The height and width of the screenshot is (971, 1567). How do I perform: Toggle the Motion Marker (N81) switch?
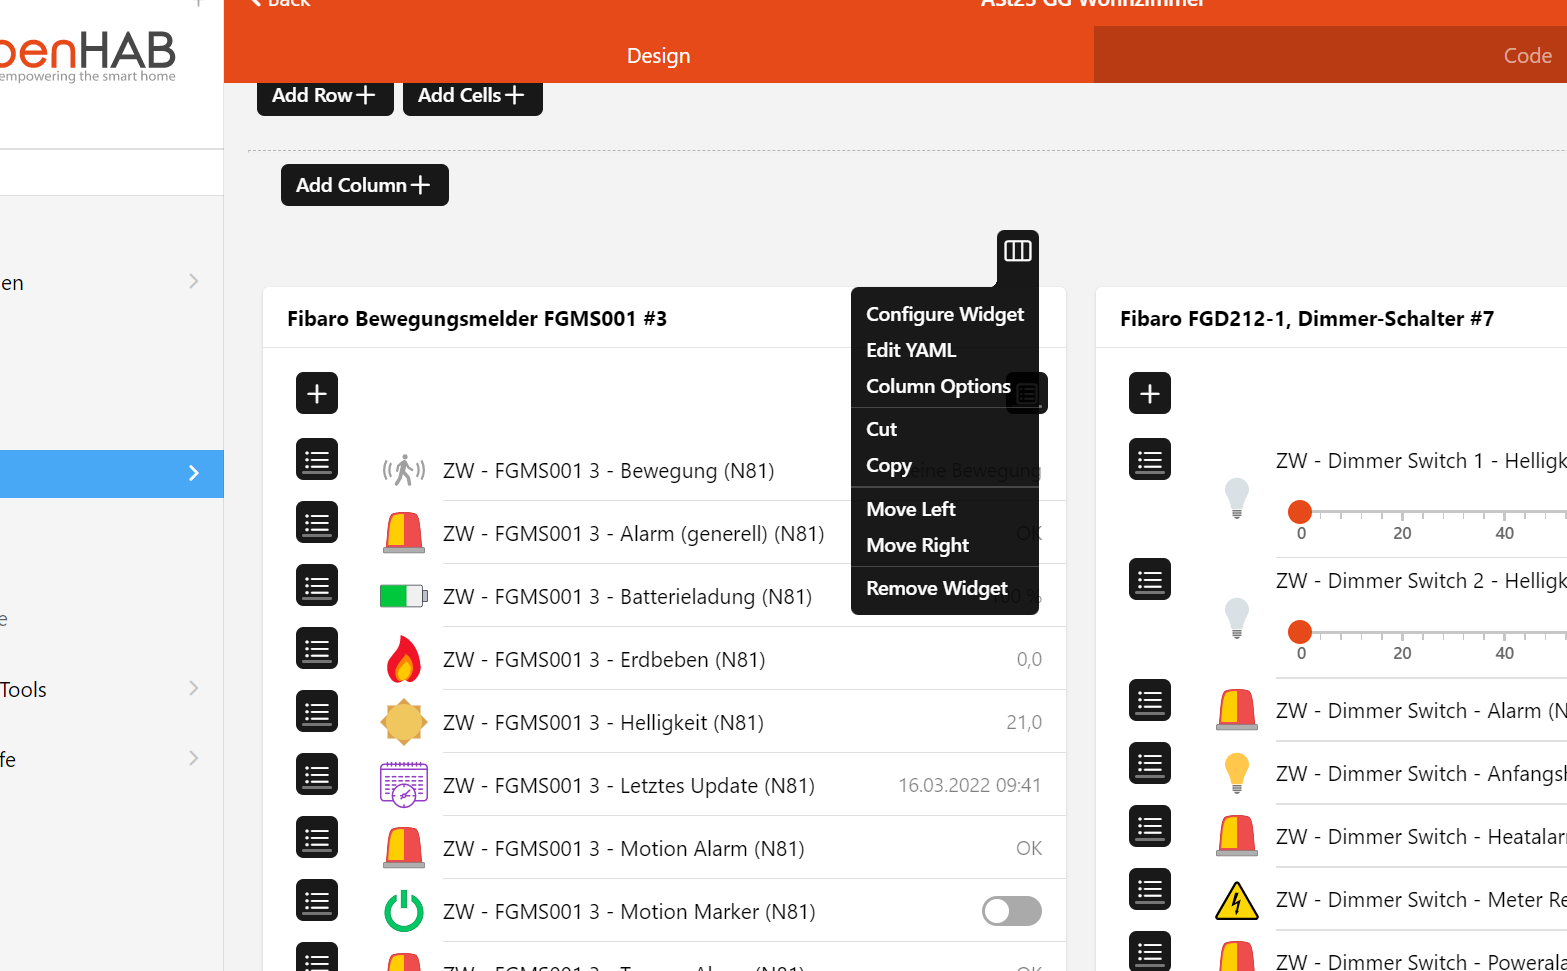pos(1011,911)
